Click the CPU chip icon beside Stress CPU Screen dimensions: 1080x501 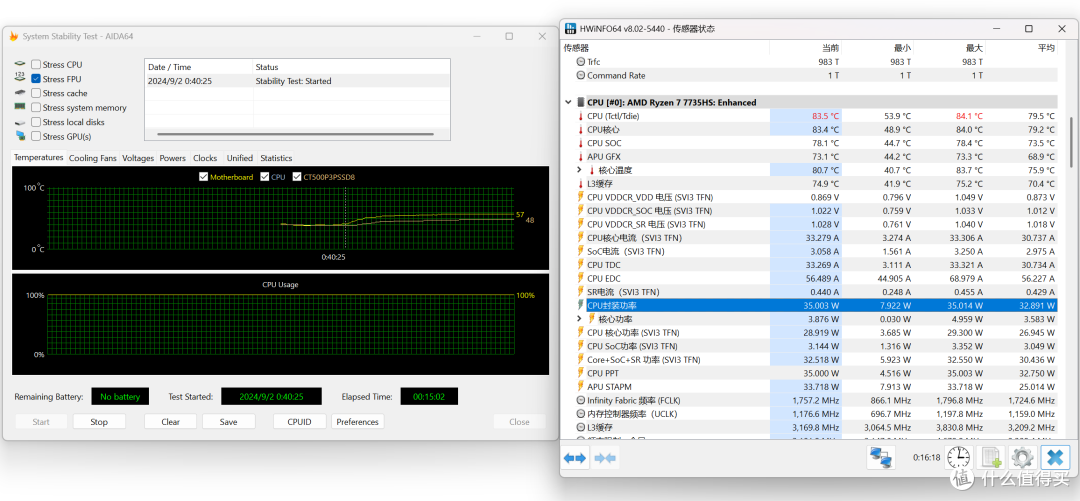click(x=20, y=64)
